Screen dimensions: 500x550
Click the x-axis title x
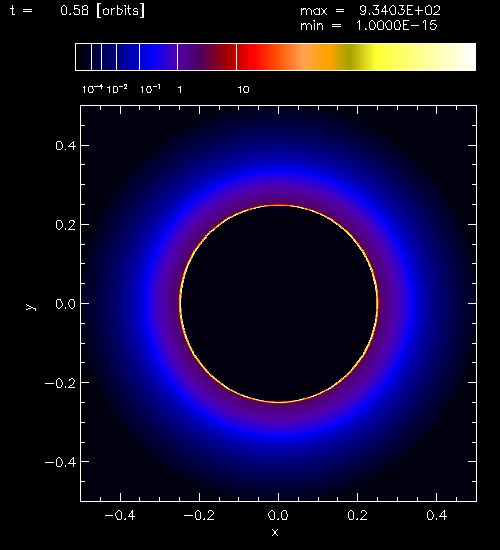tap(275, 533)
